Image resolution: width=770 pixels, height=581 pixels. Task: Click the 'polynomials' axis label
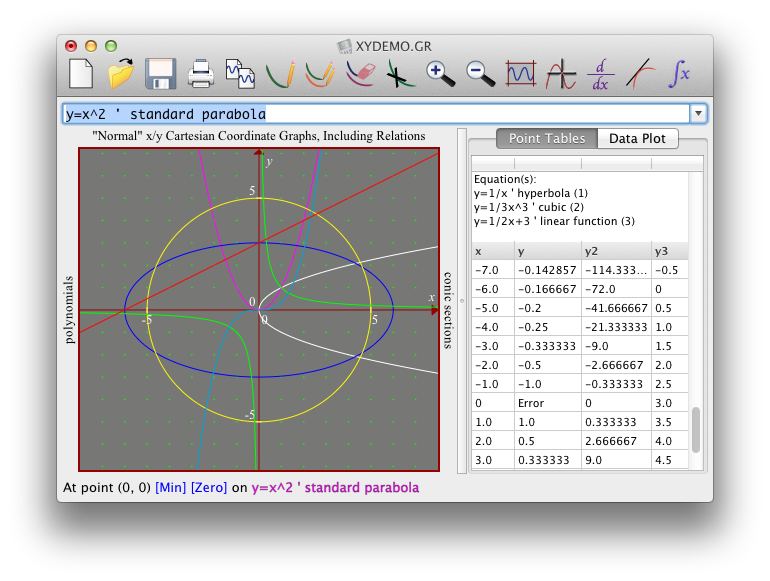tap(69, 310)
